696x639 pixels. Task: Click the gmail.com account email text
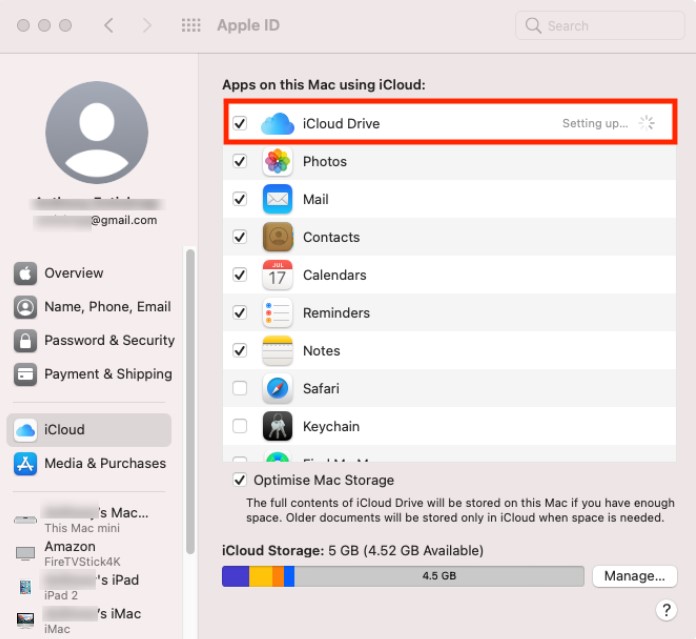point(124,220)
